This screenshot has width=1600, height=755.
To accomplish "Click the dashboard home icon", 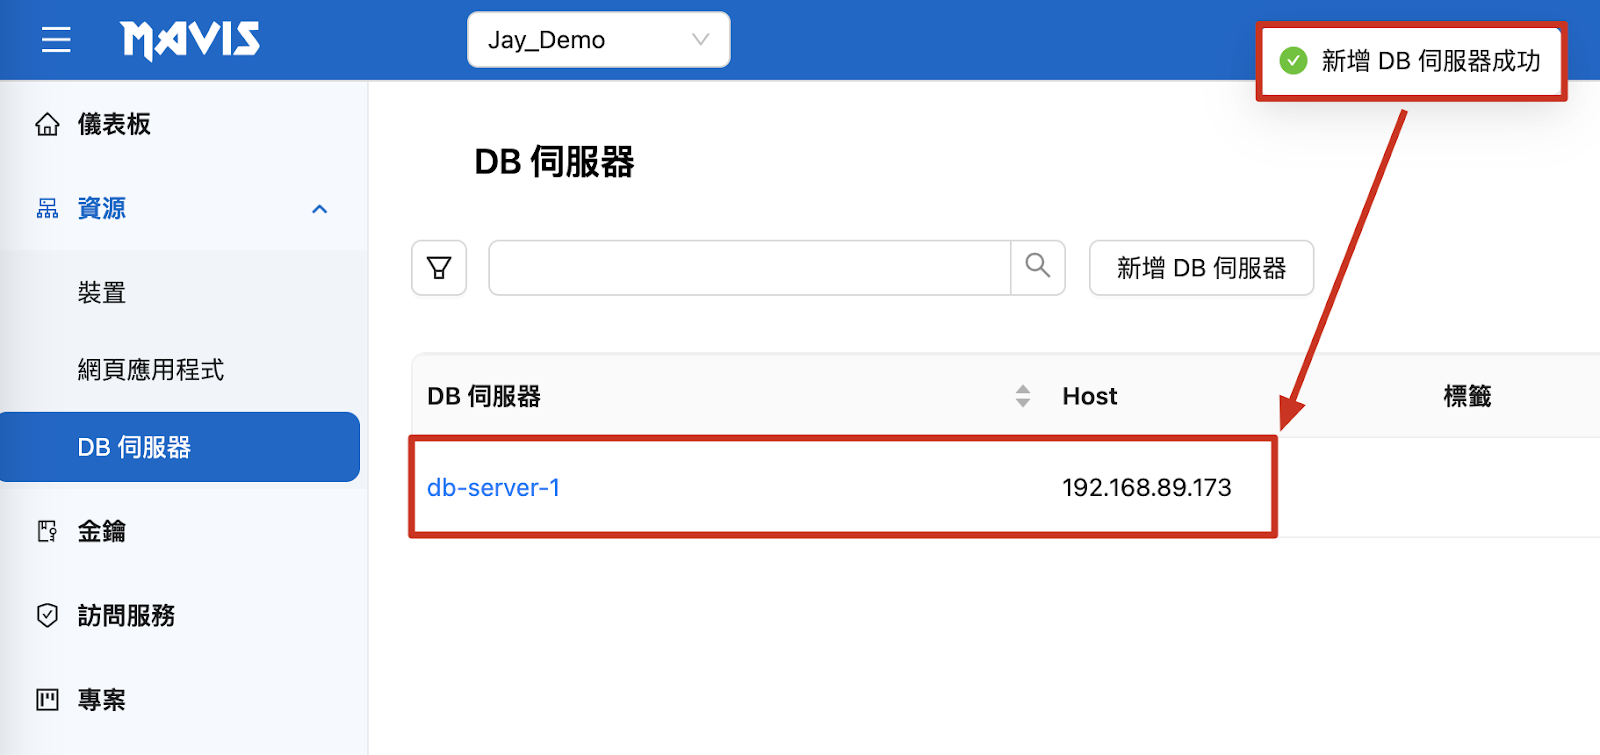I will 47,125.
